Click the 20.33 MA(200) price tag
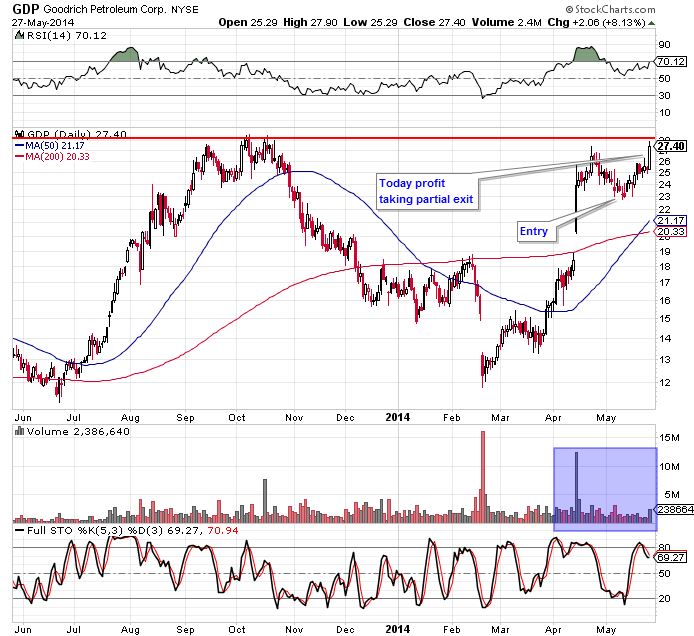 (671, 231)
